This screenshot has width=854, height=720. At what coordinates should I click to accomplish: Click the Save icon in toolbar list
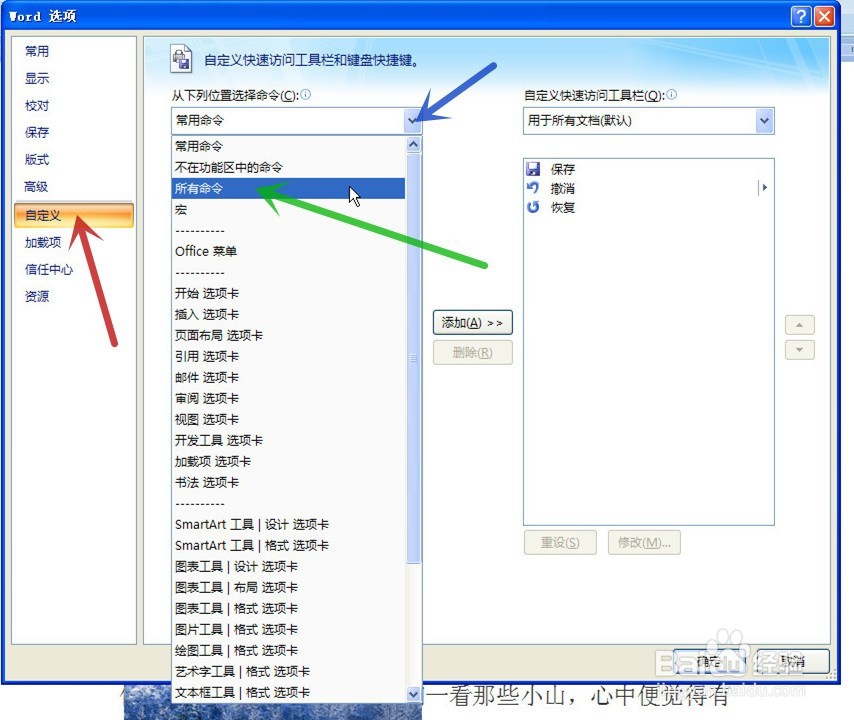[x=533, y=169]
